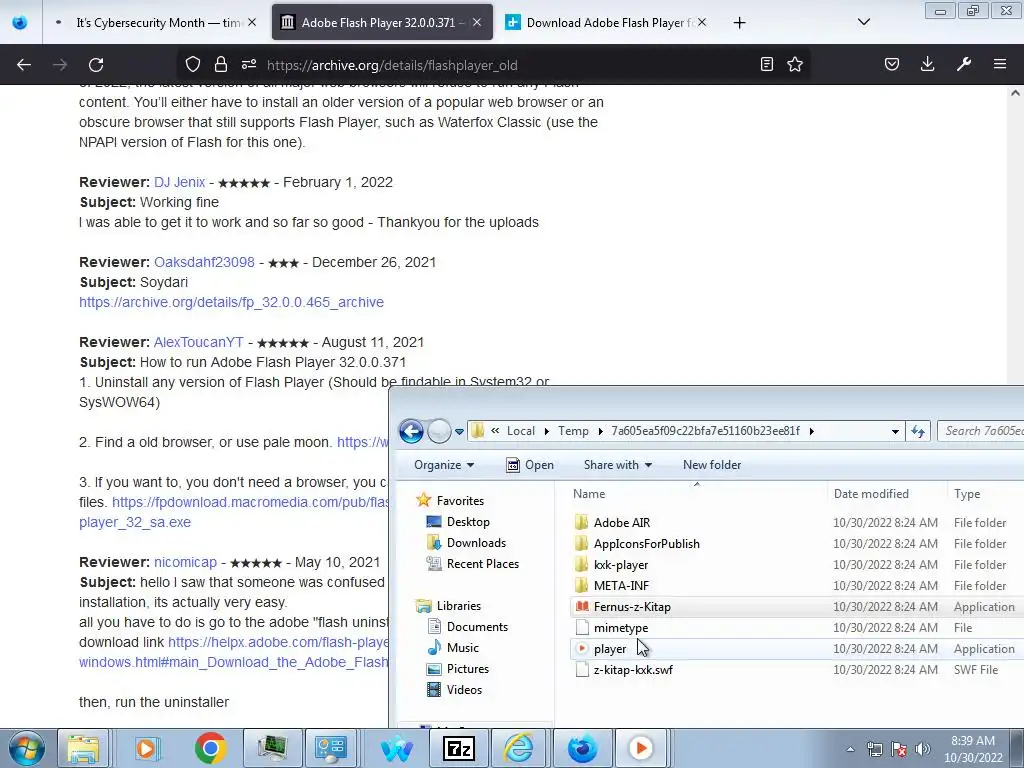Click the volume speaker tray icon
Viewport: 1024px width, 768px height.
point(922,749)
